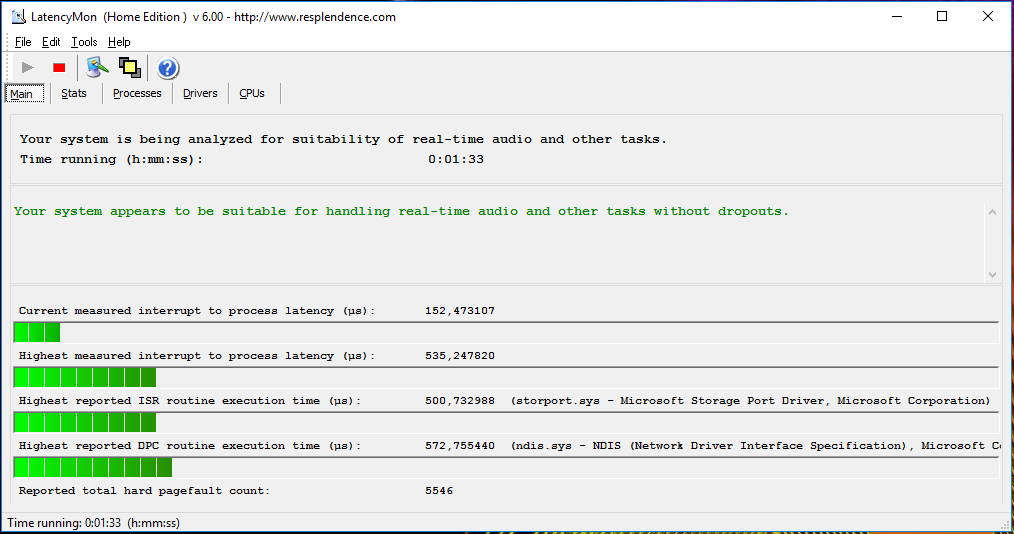Screen dimensions: 1014x534
Task: Open the Help menu
Action: (x=119, y=42)
